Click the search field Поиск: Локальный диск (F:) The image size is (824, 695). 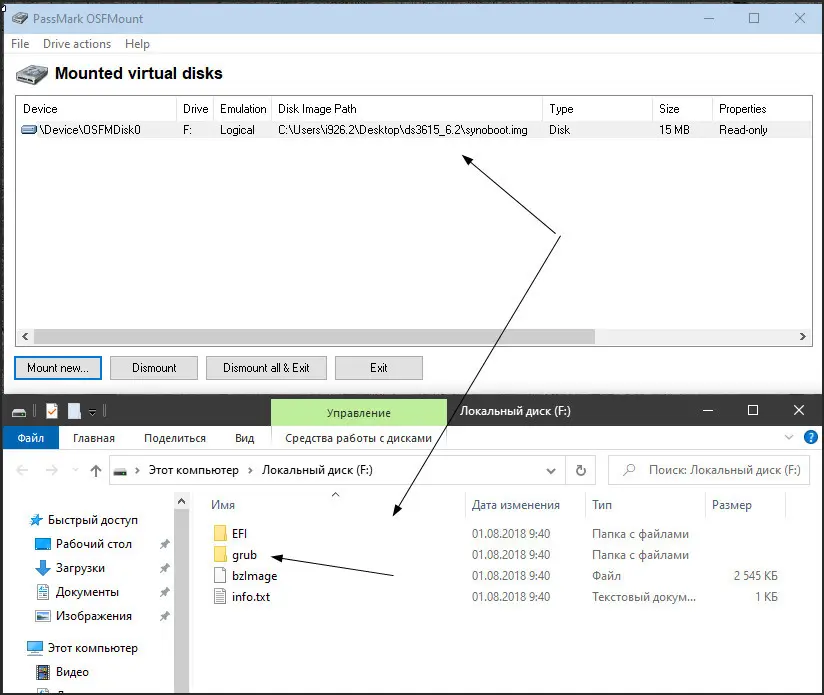coord(708,470)
